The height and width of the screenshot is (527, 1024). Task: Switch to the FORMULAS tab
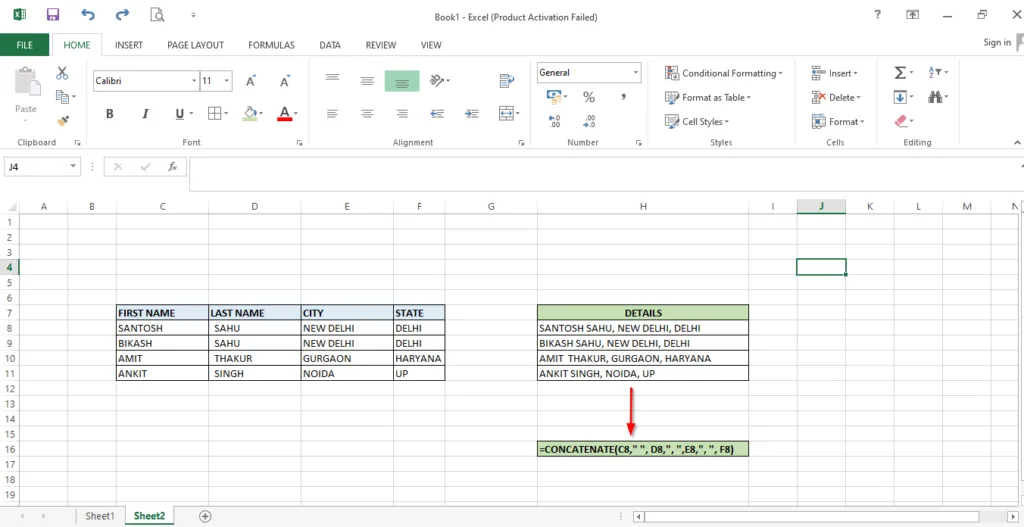(x=271, y=45)
